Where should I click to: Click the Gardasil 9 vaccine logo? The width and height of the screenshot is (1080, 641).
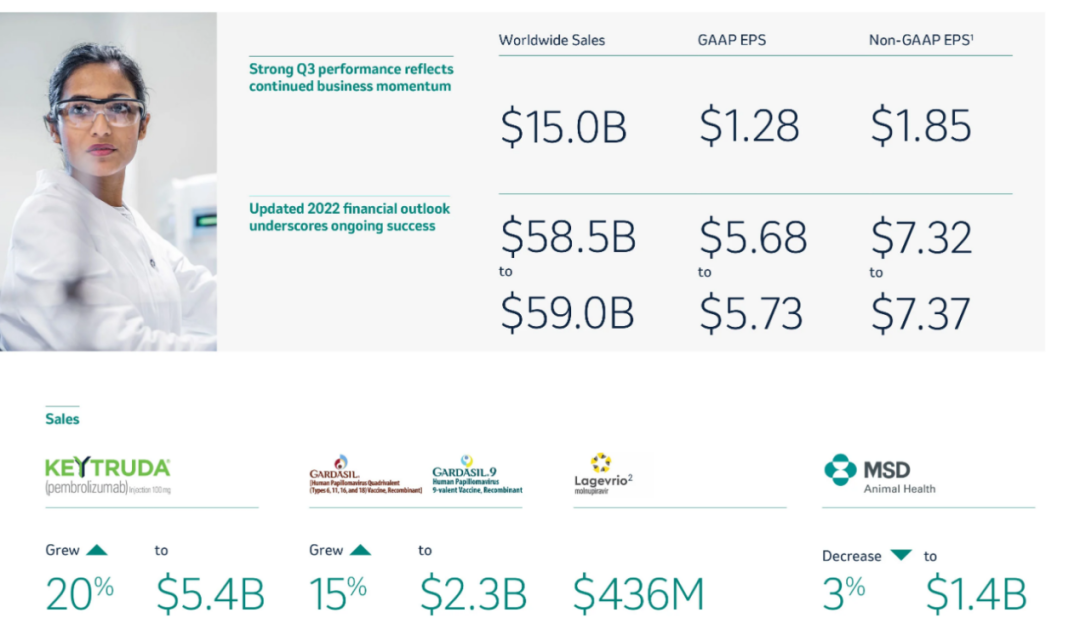(477, 474)
